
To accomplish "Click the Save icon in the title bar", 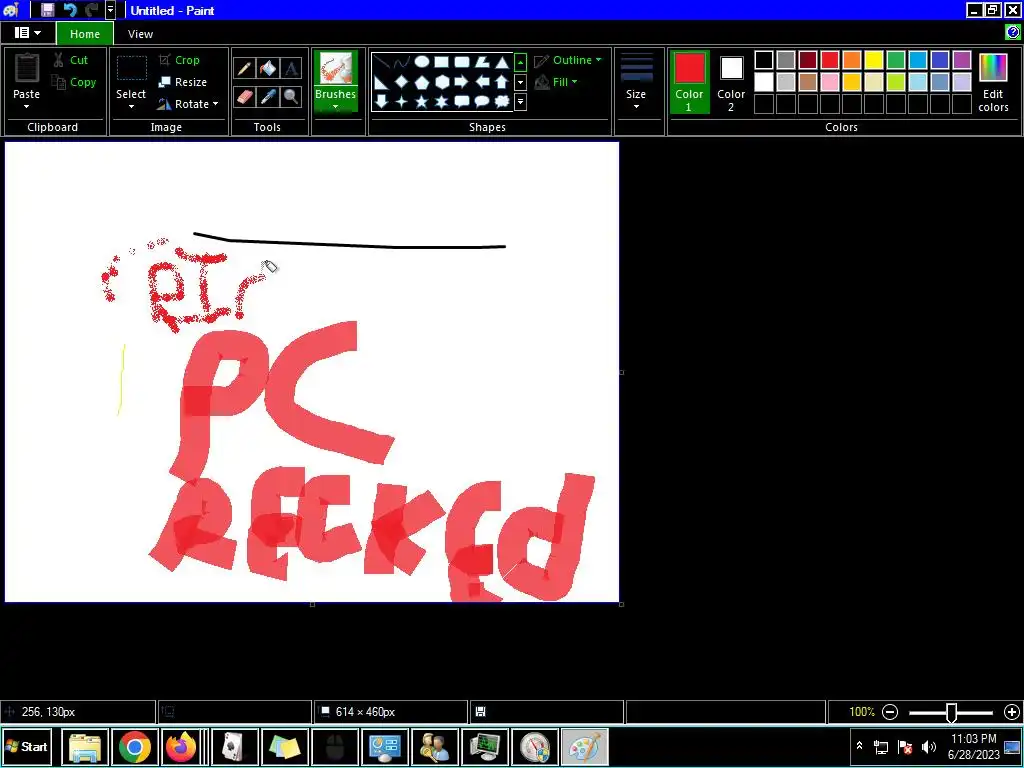I will [47, 10].
